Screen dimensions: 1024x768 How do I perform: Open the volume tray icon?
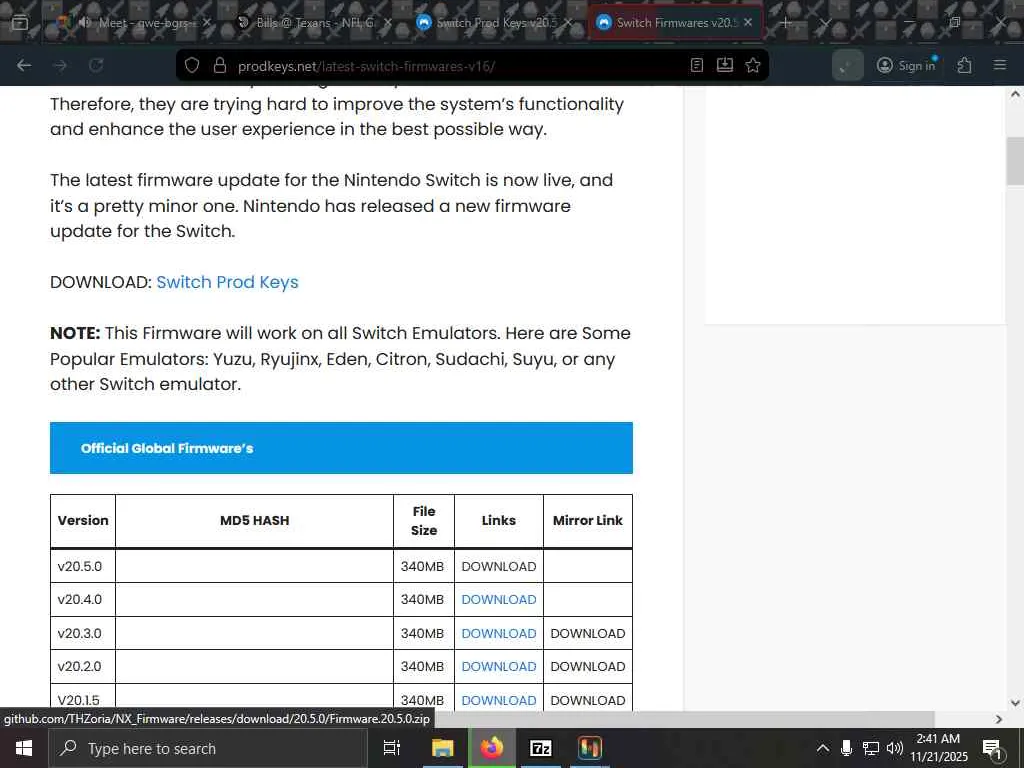(895, 748)
